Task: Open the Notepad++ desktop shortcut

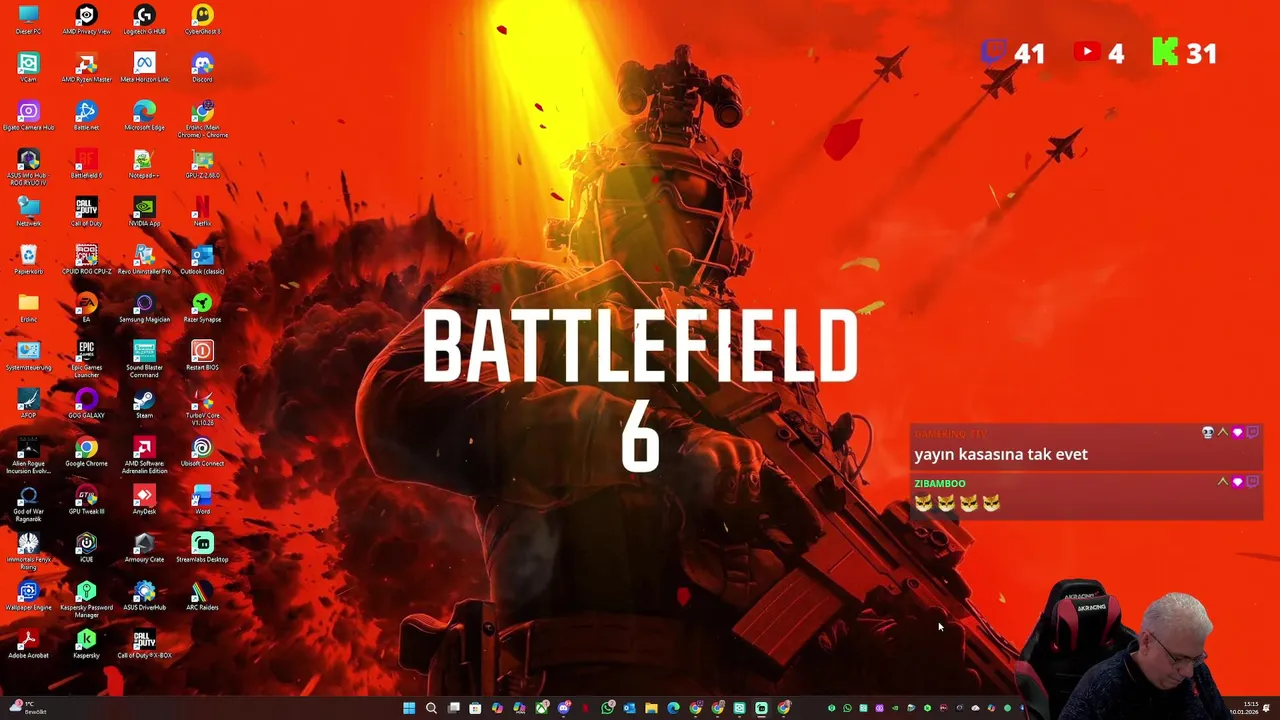Action: point(144,163)
